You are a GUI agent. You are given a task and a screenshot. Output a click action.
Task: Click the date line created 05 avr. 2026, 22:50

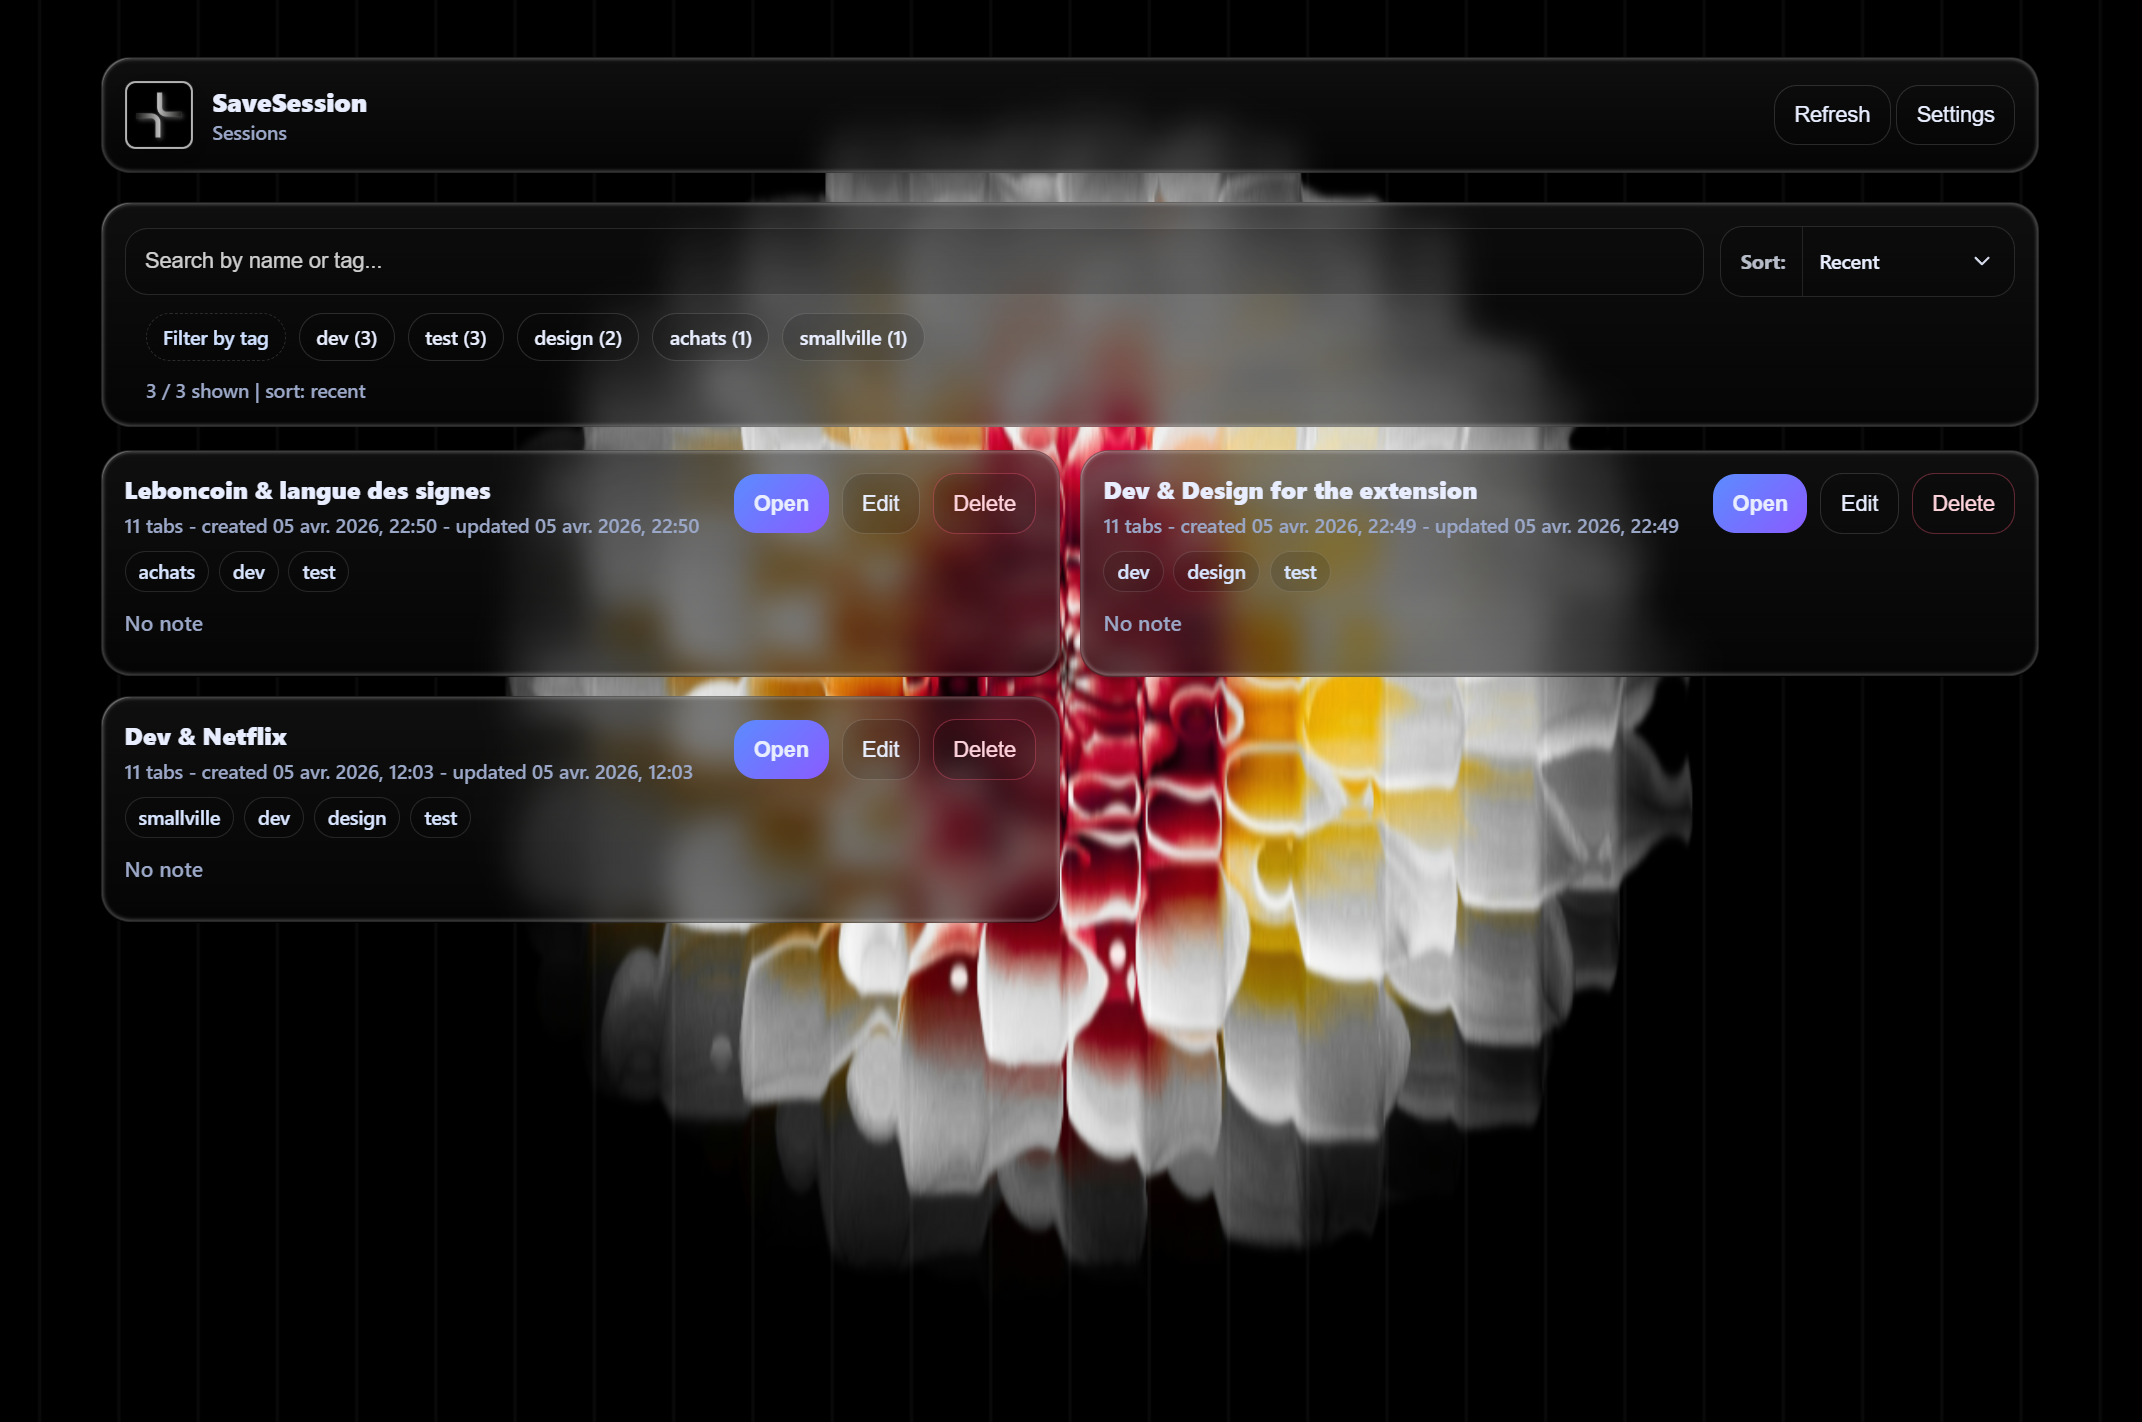tap(412, 526)
